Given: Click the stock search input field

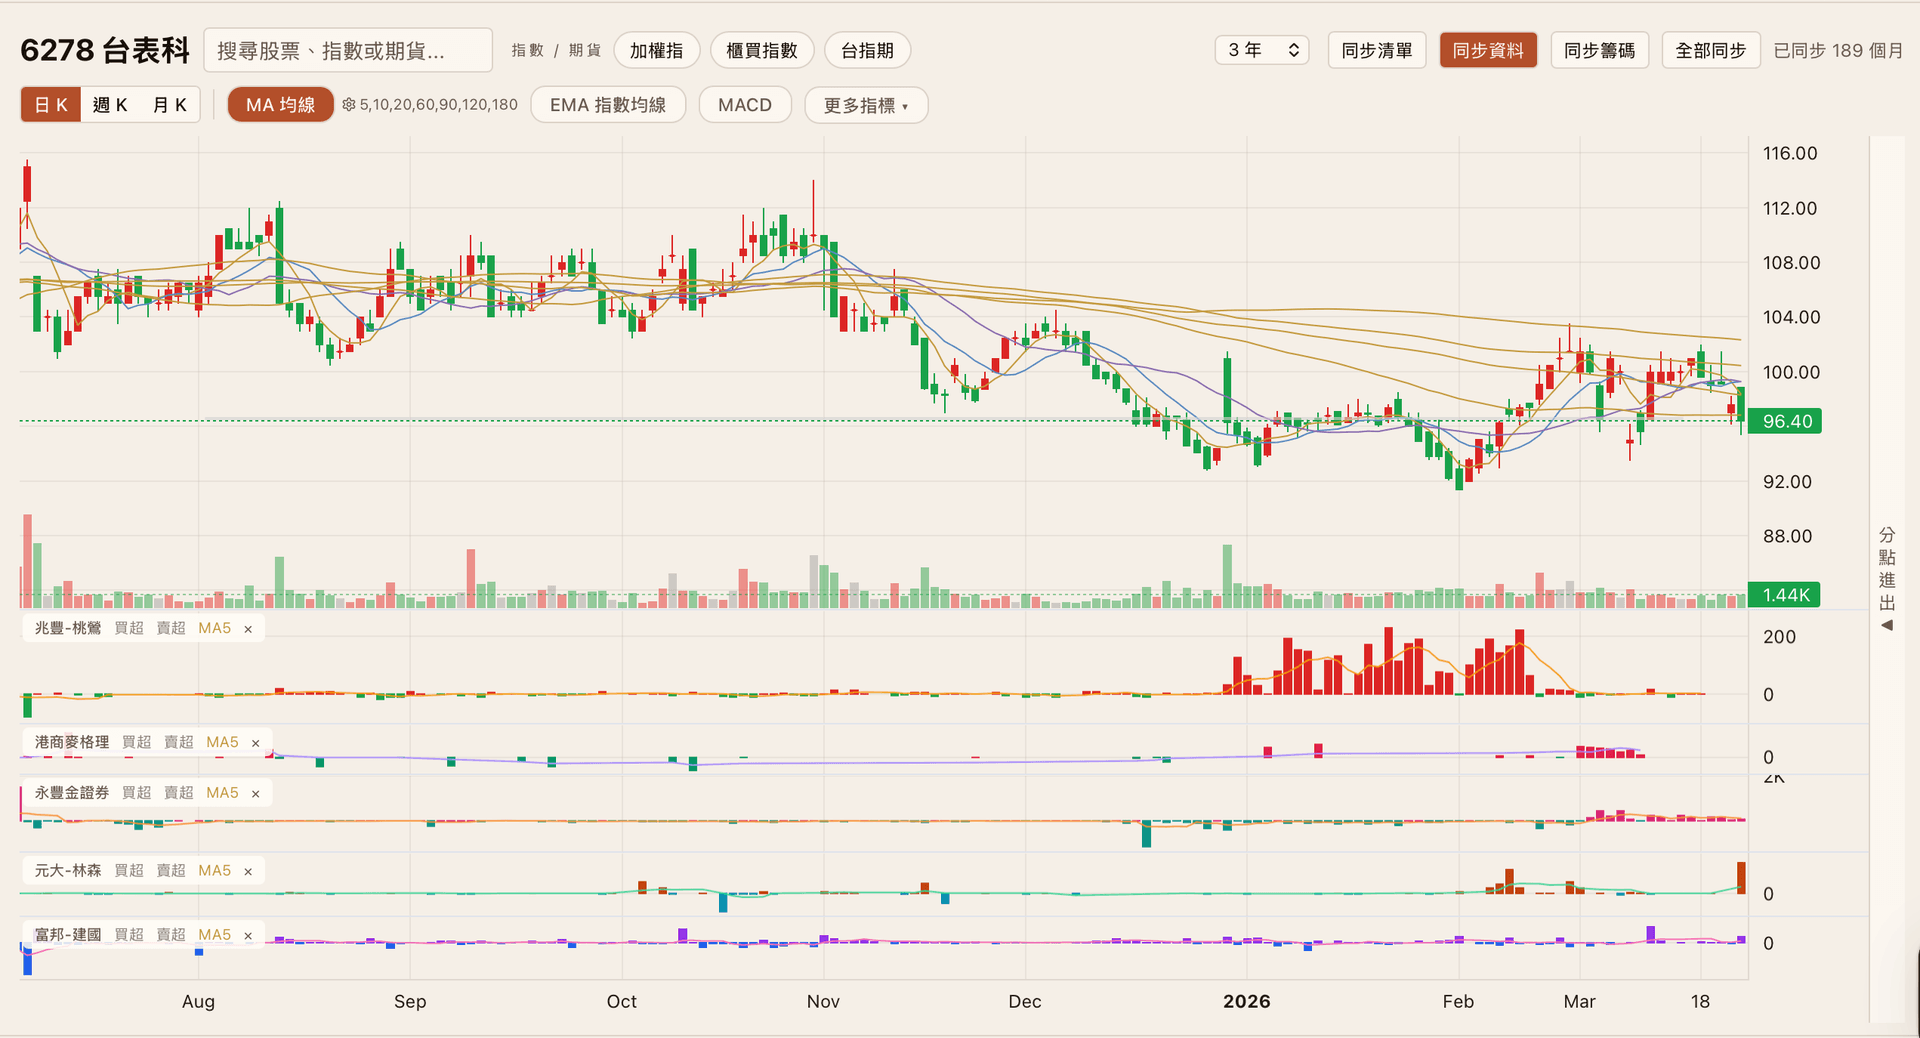Looking at the screenshot, I should (x=348, y=50).
